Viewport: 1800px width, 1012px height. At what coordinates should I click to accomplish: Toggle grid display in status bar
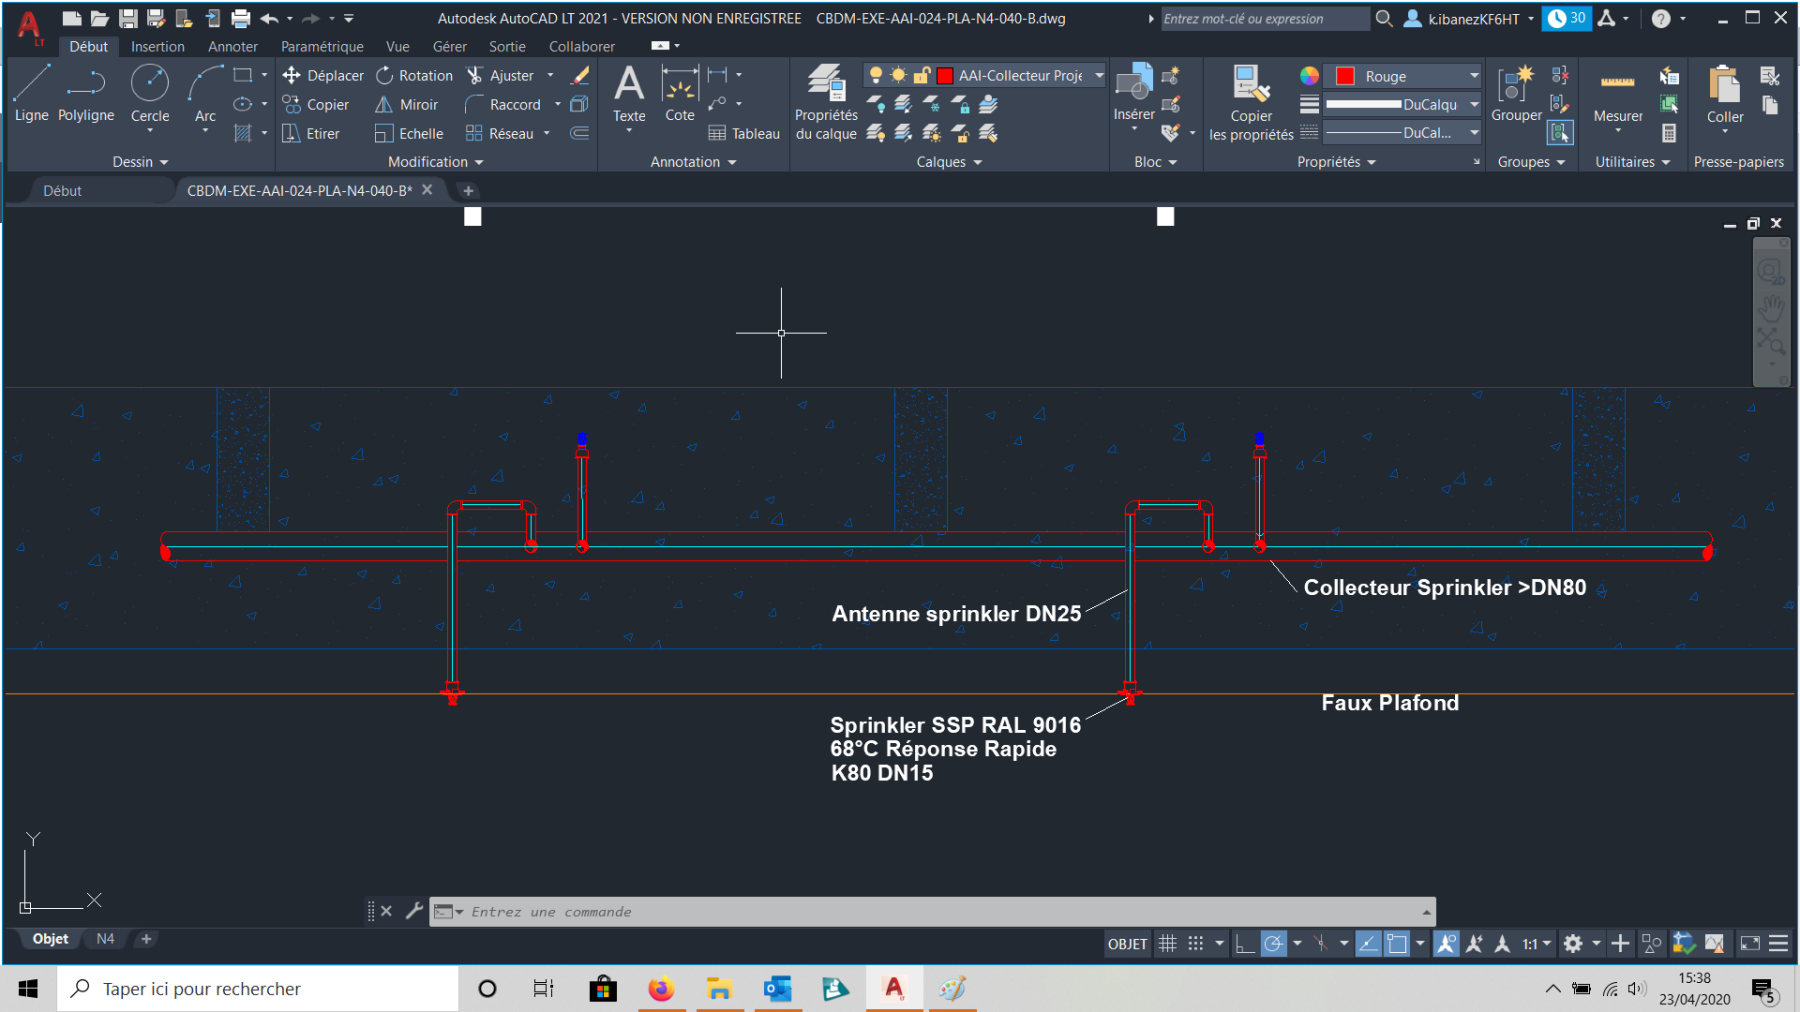coord(1167,943)
